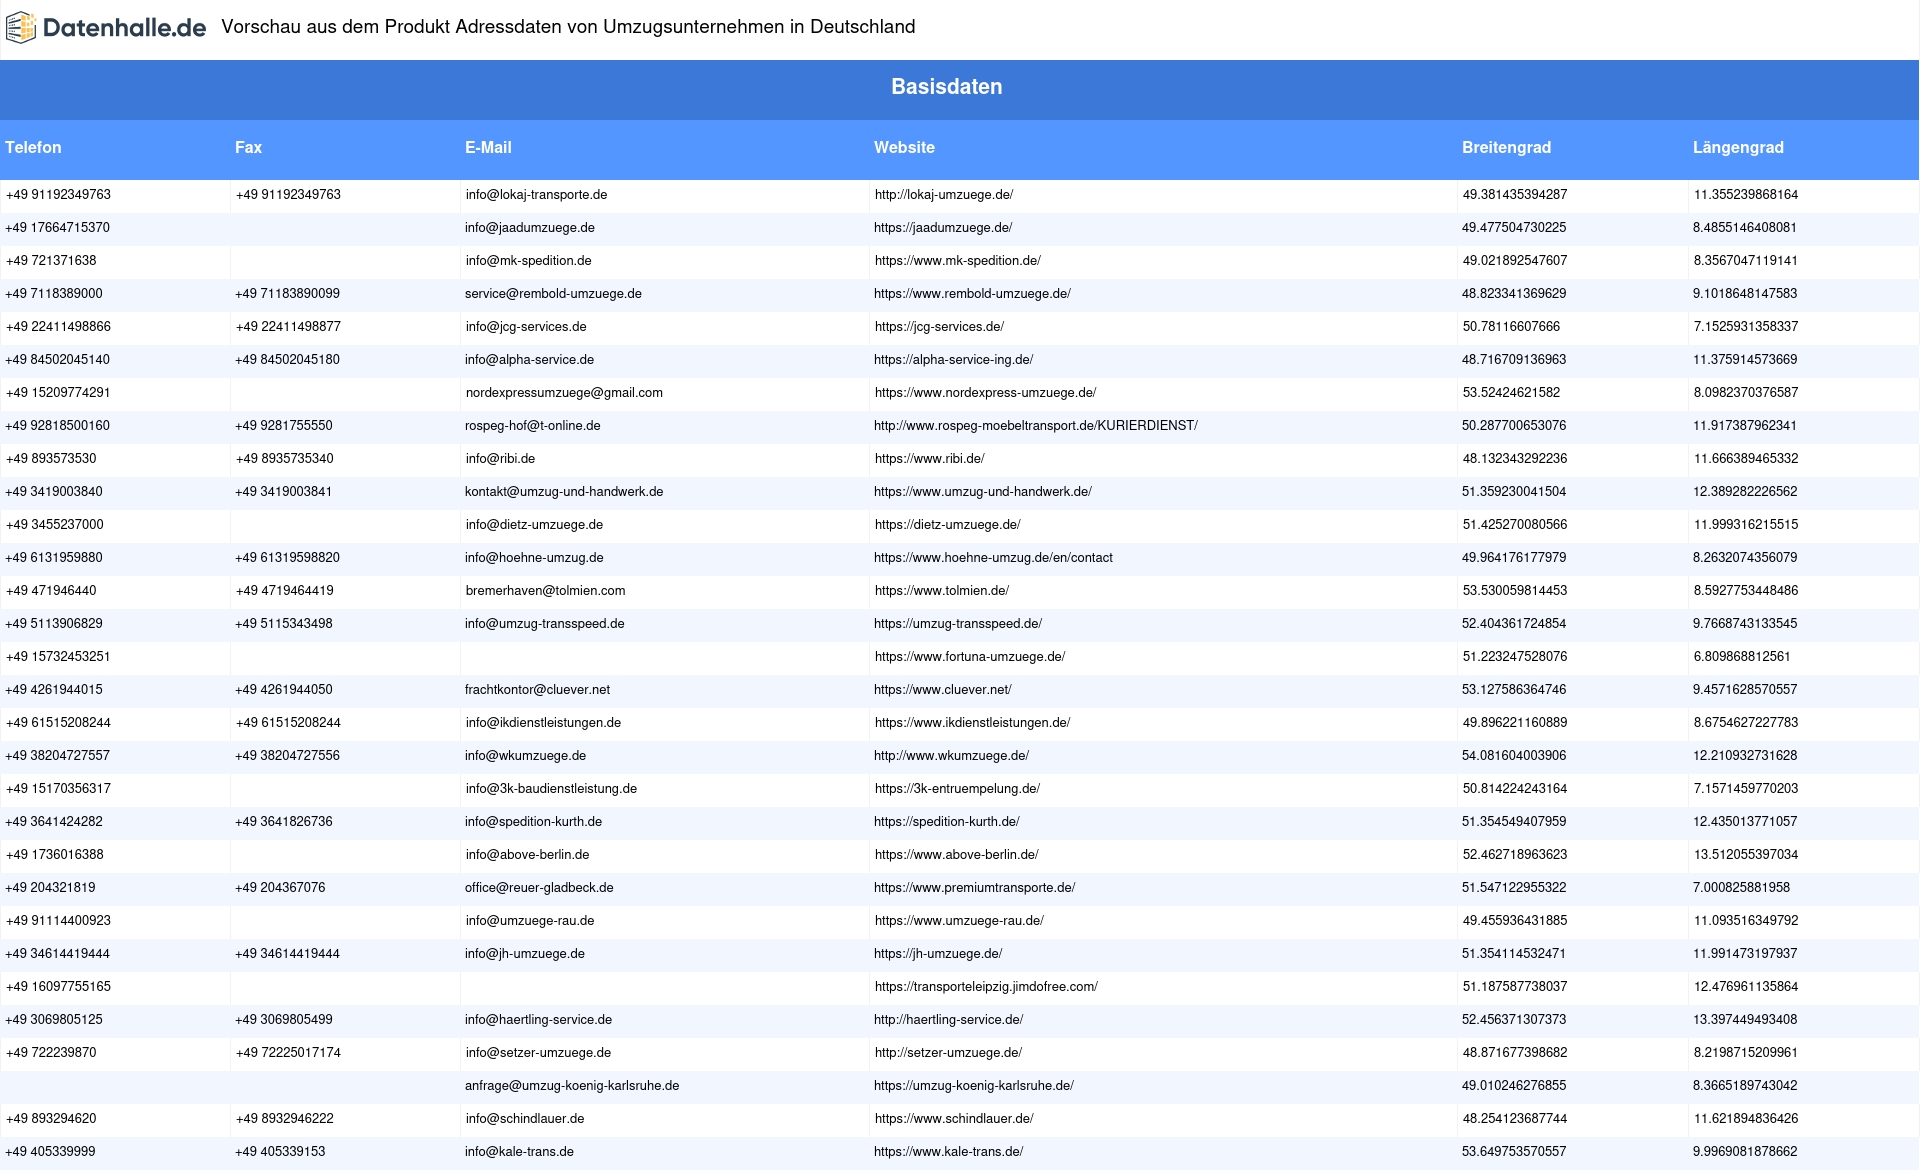The height and width of the screenshot is (1170, 1920).
Task: Select latitude value 53.649753570557
Action: tap(1514, 1152)
